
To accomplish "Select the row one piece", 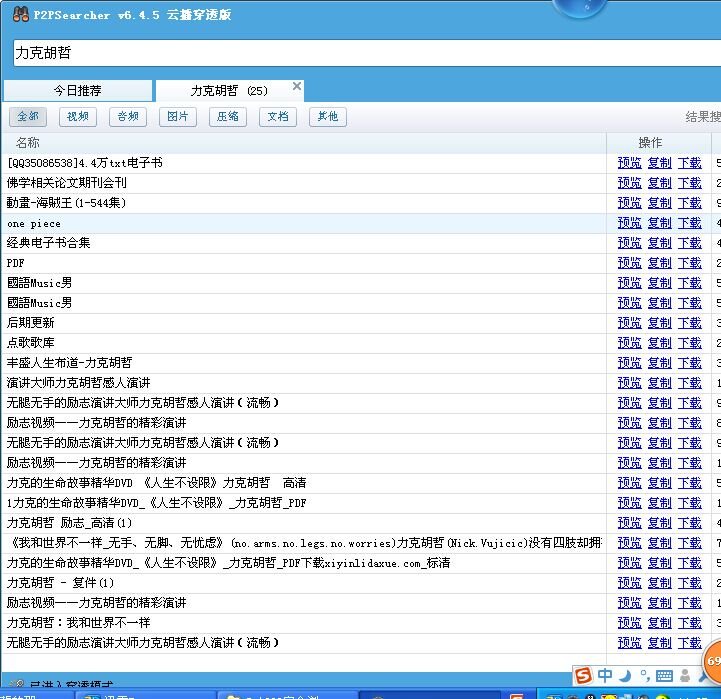I will (x=303, y=223).
